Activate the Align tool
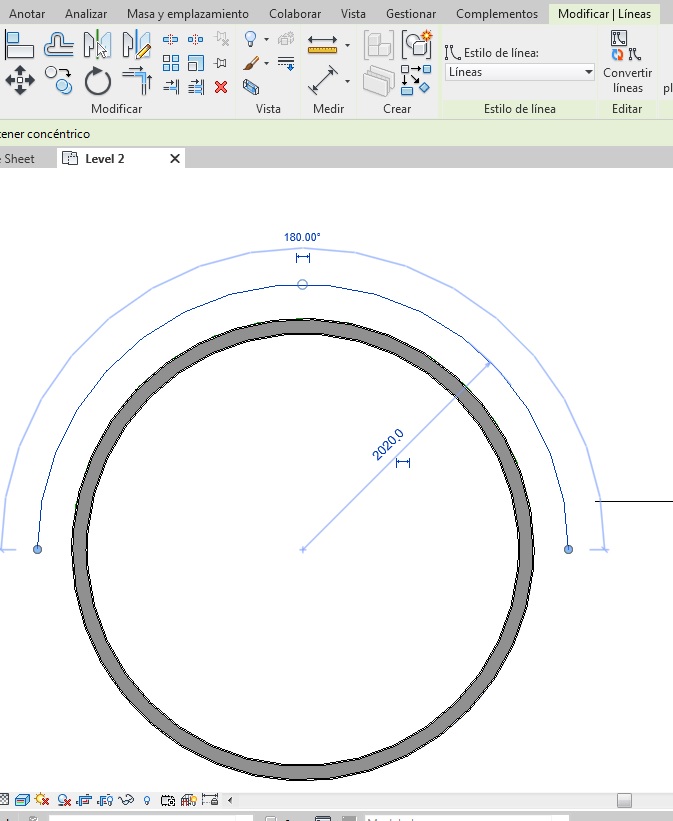 pyautogui.click(x=22, y=44)
